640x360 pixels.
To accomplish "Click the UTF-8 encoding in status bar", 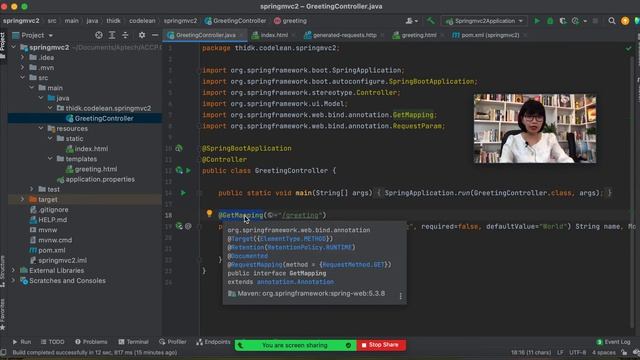I will [577, 352].
